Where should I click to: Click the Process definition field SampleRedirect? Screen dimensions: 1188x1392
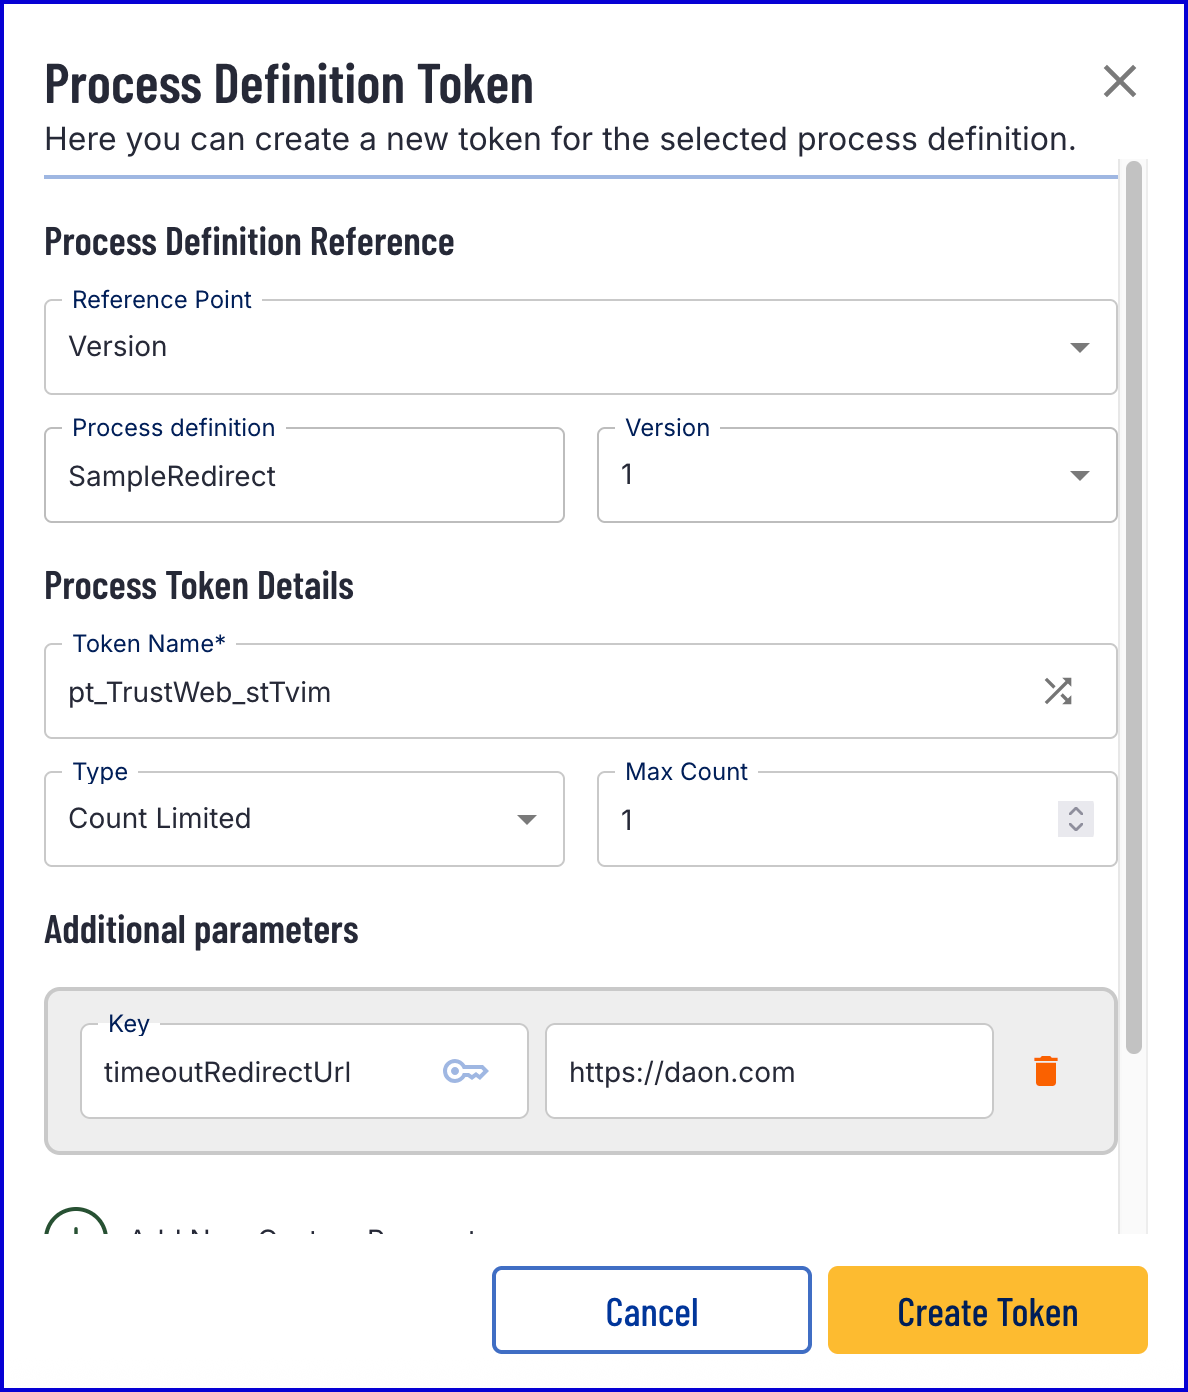pyautogui.click(x=304, y=476)
